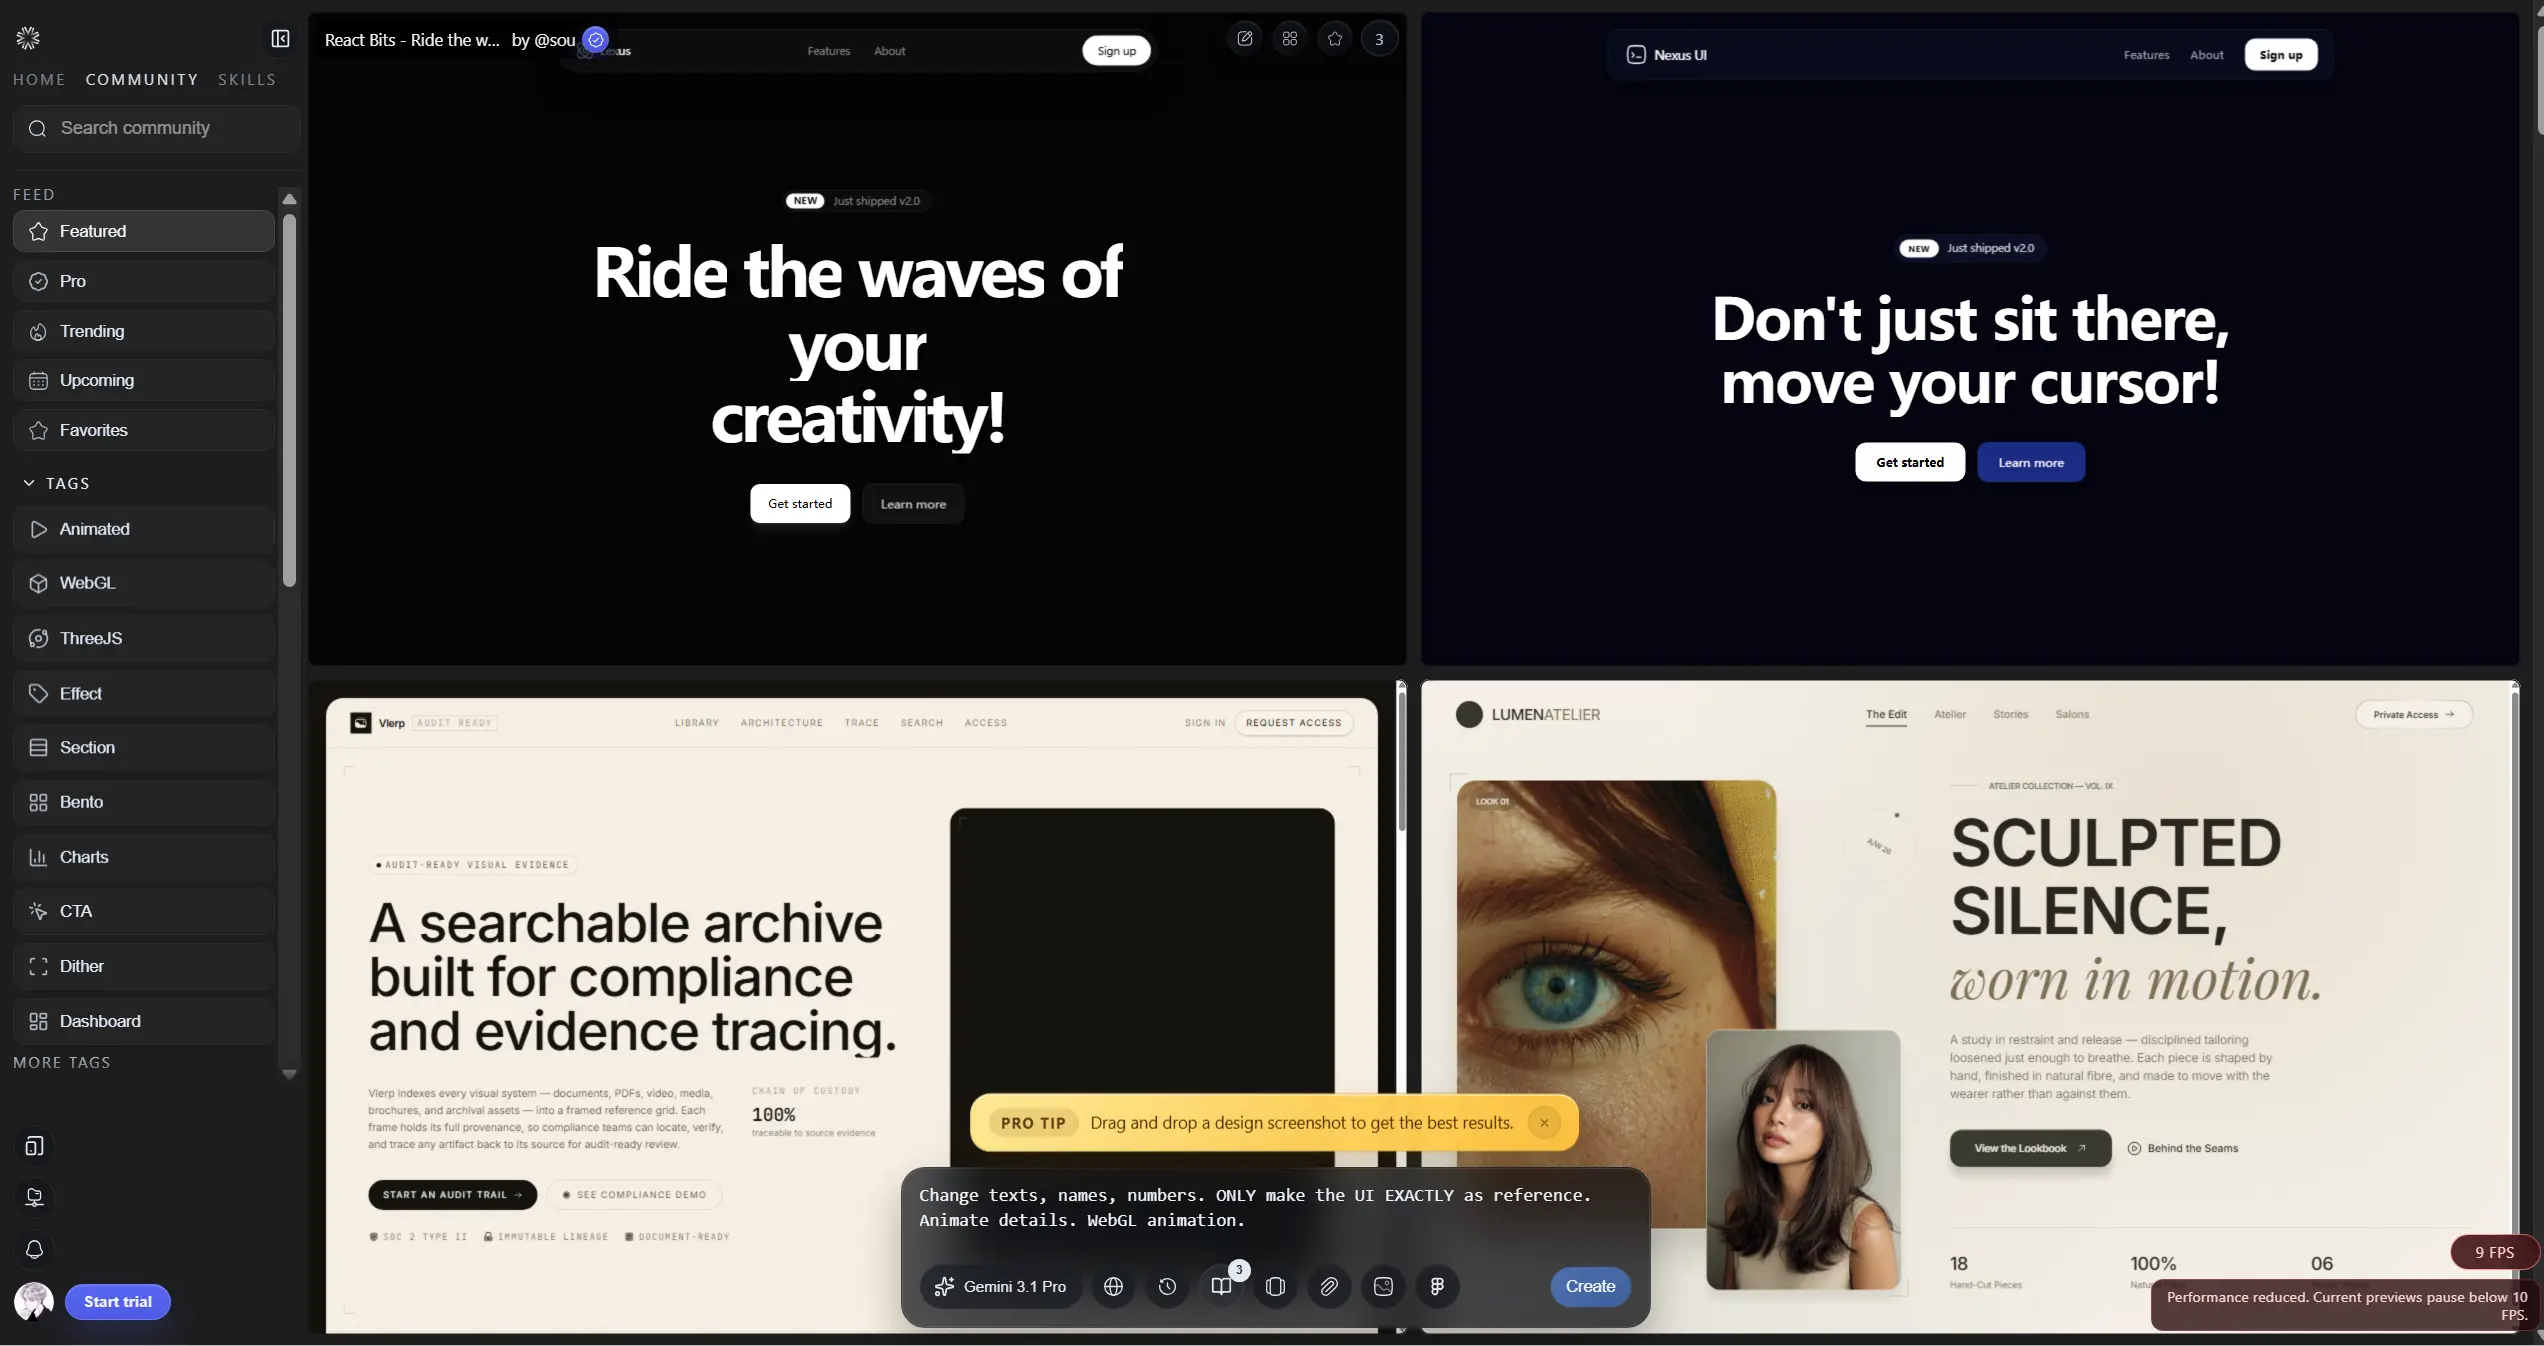The image size is (2544, 1346).
Task: Click Sign up in Nexus UI preview
Action: [2281, 55]
